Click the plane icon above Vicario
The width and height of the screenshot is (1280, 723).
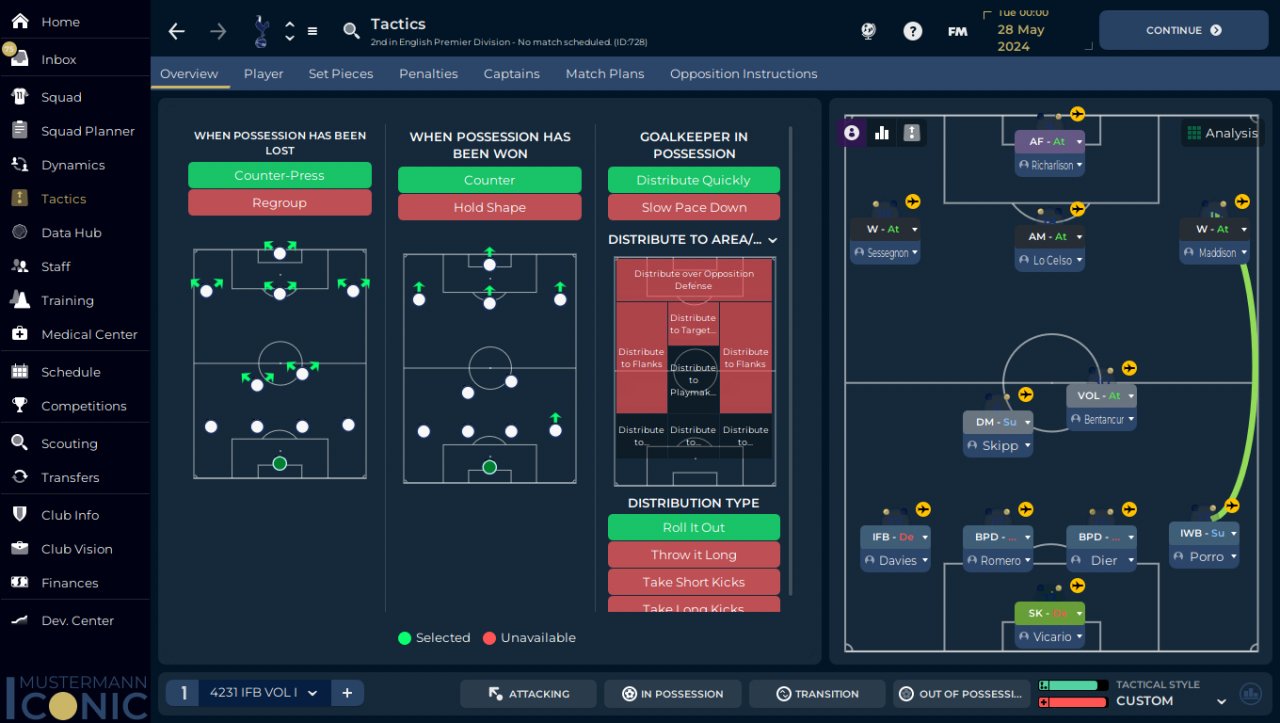pyautogui.click(x=1077, y=585)
